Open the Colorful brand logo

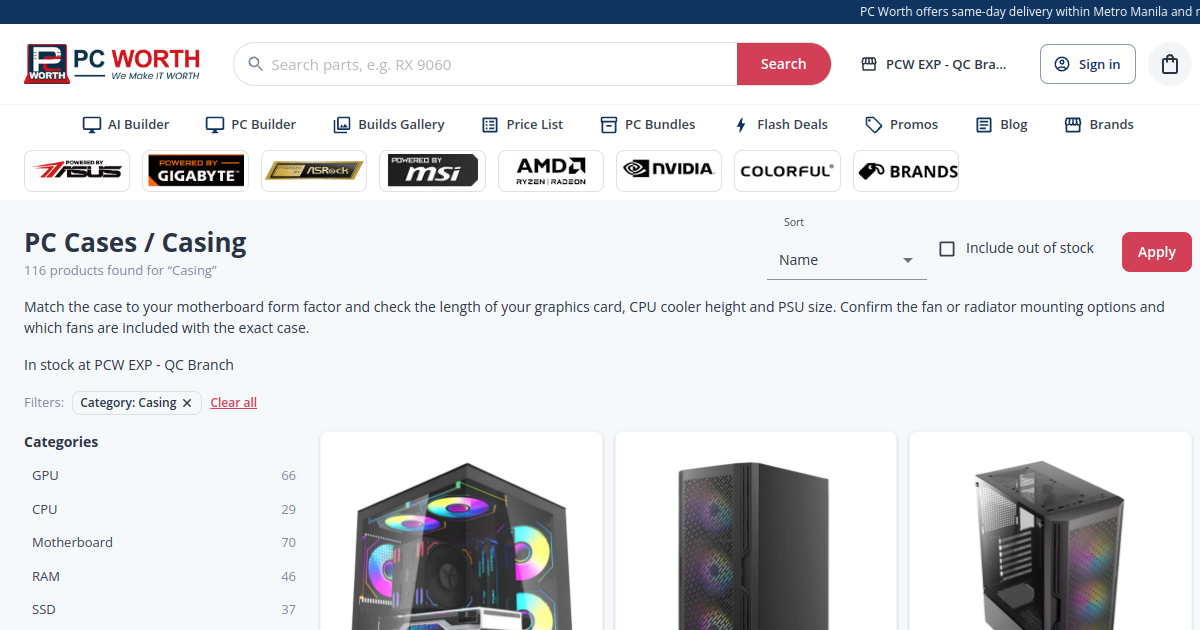pos(787,171)
